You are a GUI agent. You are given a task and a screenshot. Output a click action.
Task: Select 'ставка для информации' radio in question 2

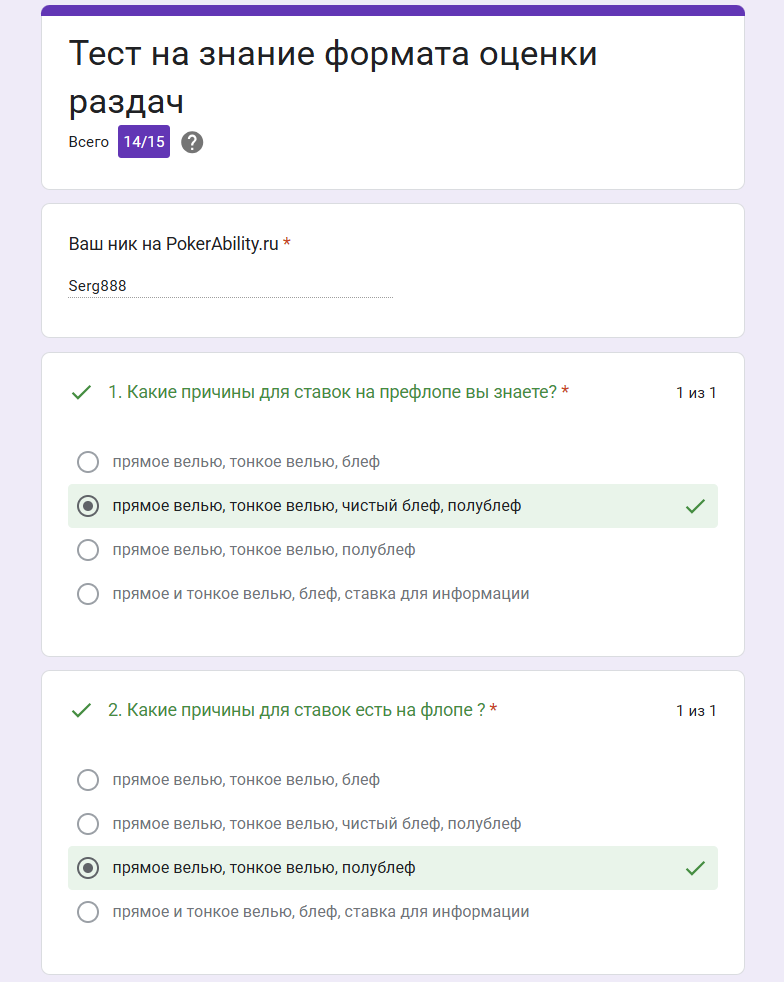tap(88, 912)
